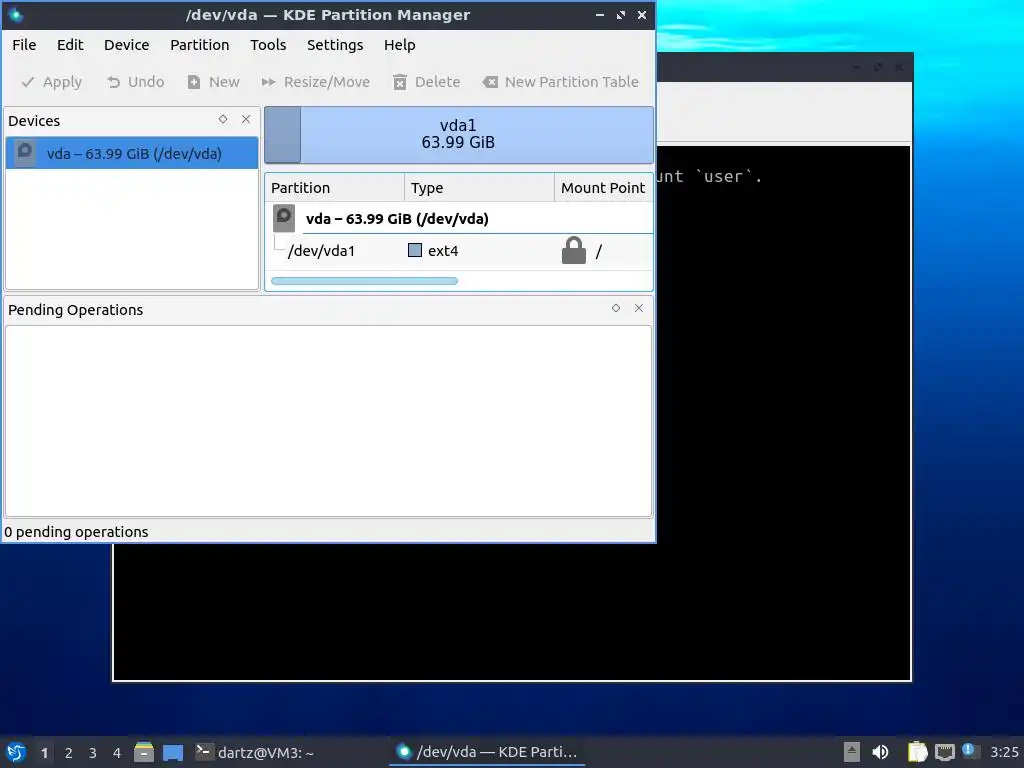Close the KDE Partition Manager window

point(642,15)
